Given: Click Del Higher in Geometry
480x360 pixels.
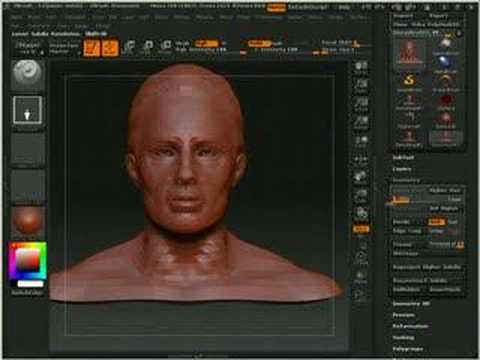Looking at the screenshot, I should [445, 209].
